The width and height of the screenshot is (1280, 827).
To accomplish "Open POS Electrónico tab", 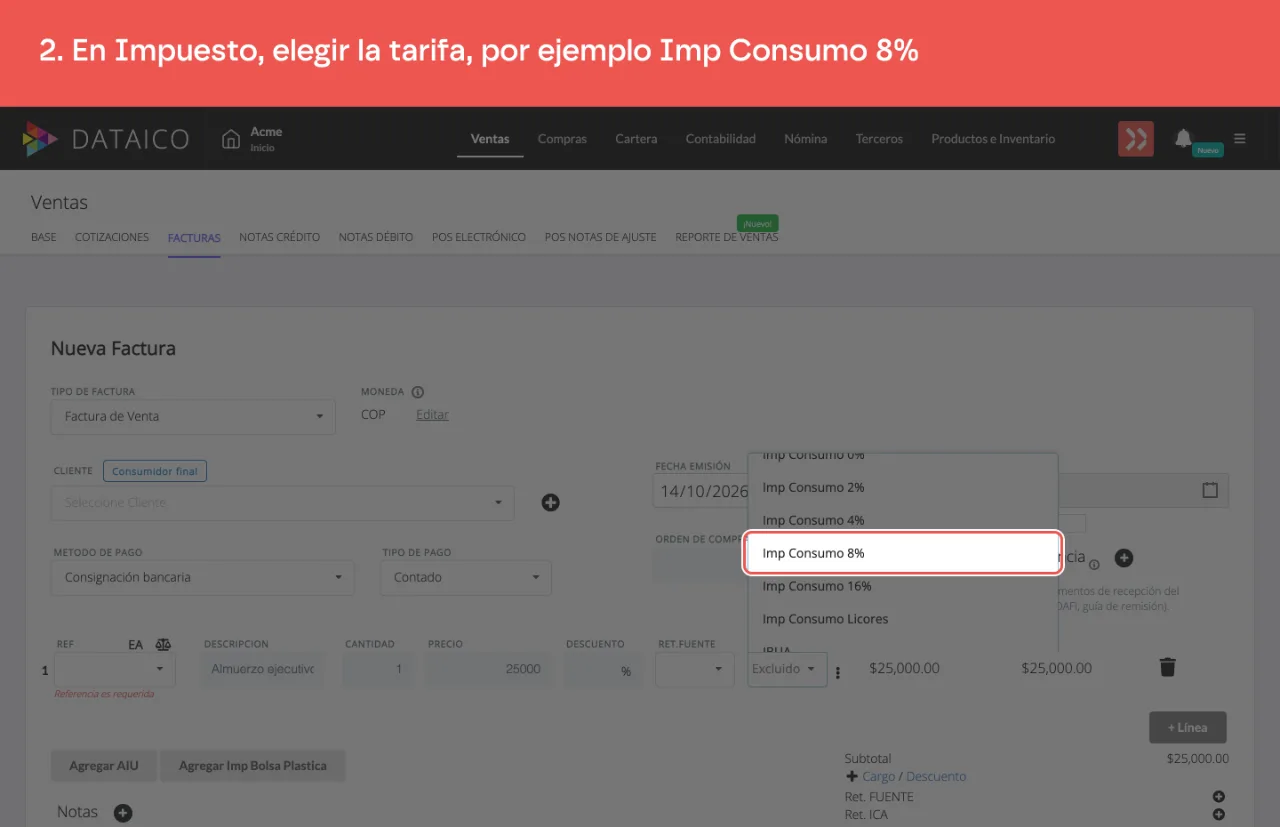I will point(479,237).
